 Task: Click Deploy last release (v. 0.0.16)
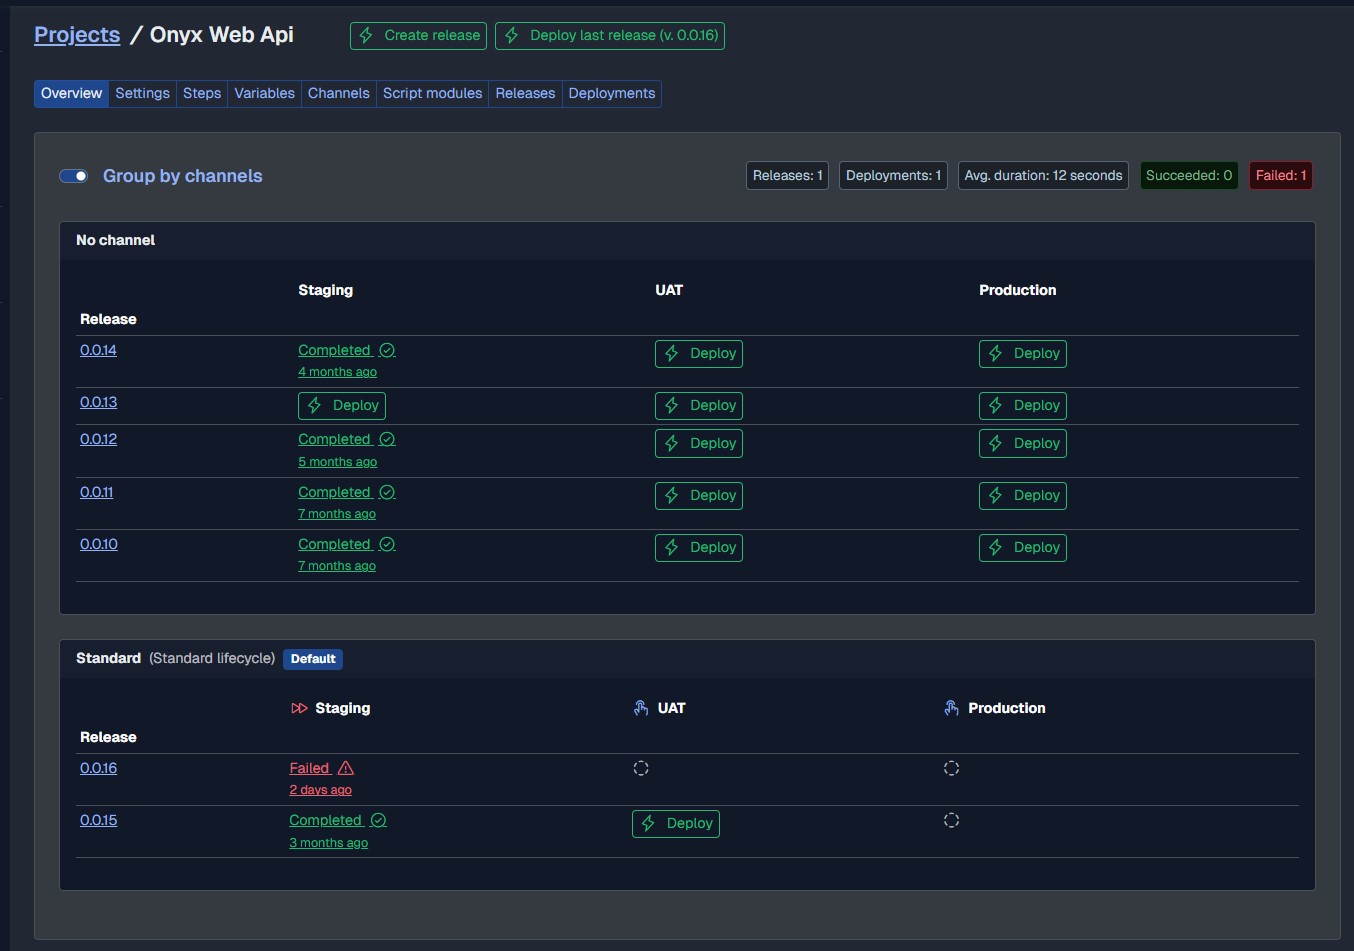pos(610,35)
